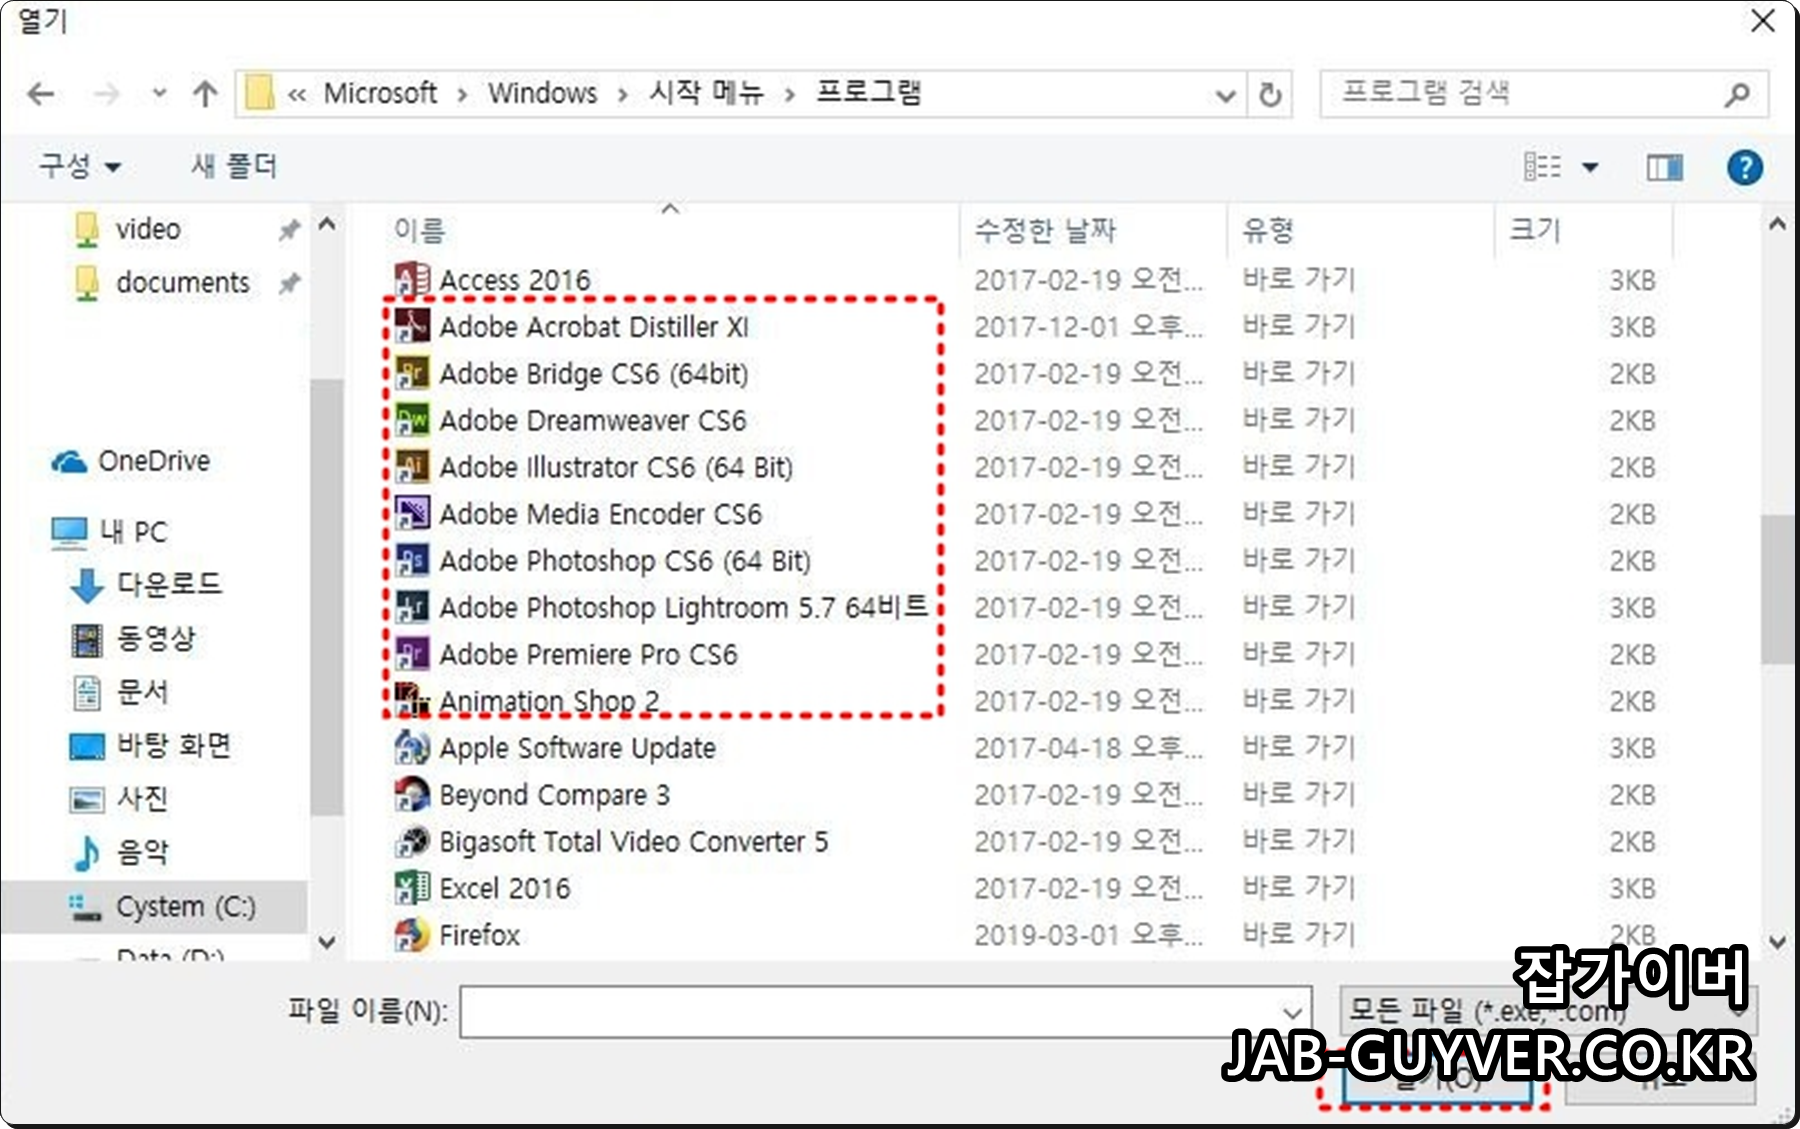
Task: Open the 음악 folder
Action: point(120,852)
